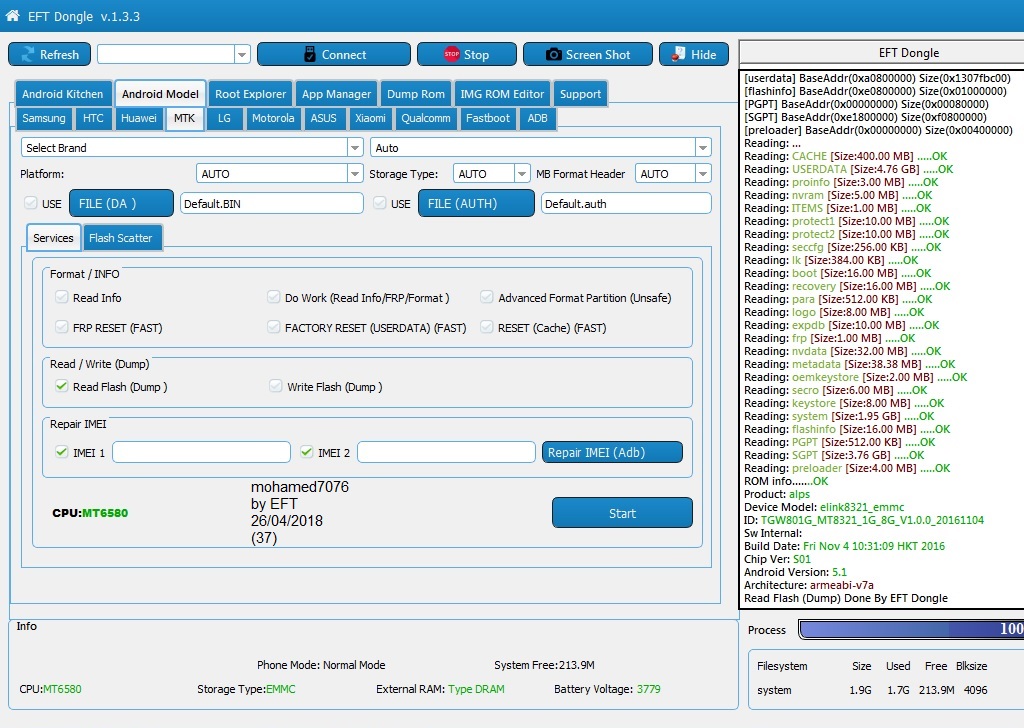Toggle the Read Info checkbox

pos(62,297)
